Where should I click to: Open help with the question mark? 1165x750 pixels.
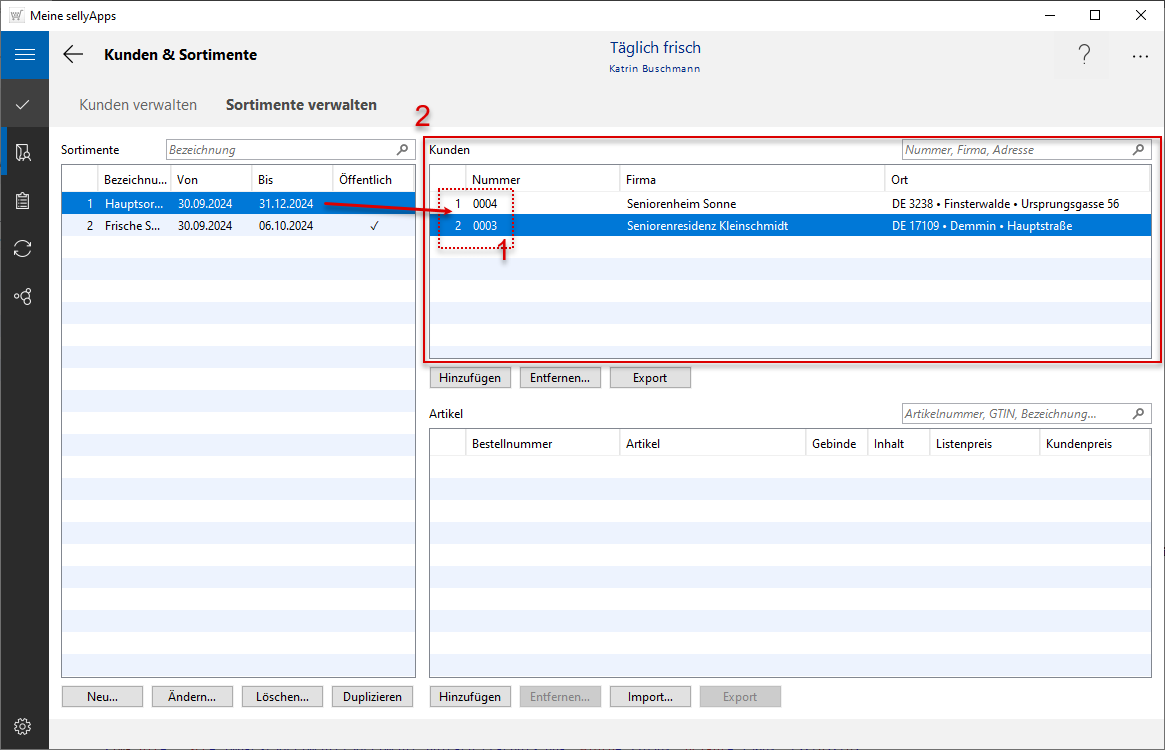coord(1084,55)
